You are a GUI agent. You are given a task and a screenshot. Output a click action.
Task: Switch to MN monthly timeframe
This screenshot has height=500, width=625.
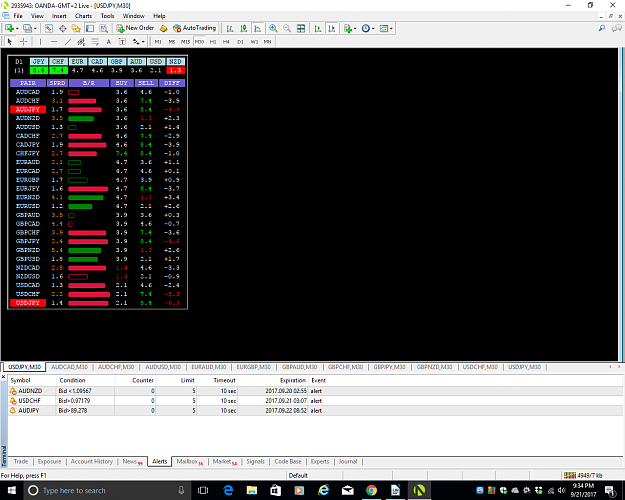point(267,41)
